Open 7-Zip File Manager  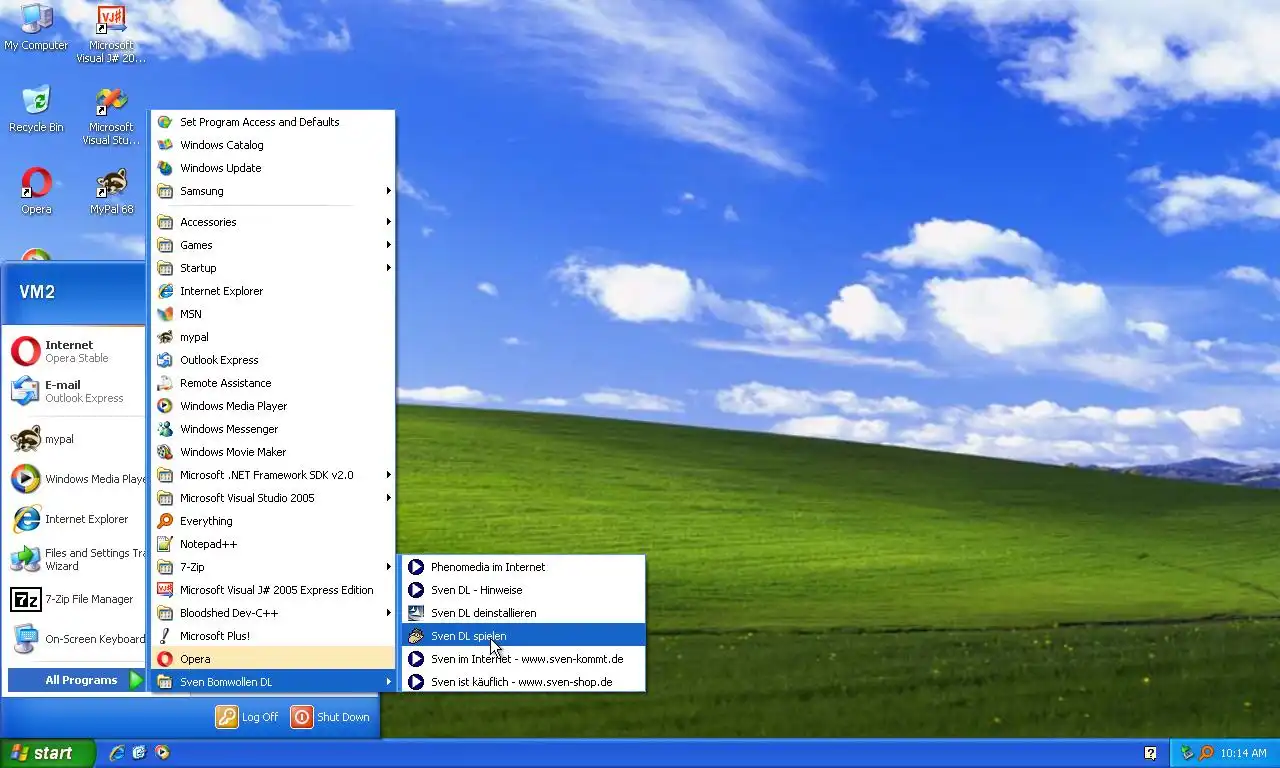coord(75,599)
